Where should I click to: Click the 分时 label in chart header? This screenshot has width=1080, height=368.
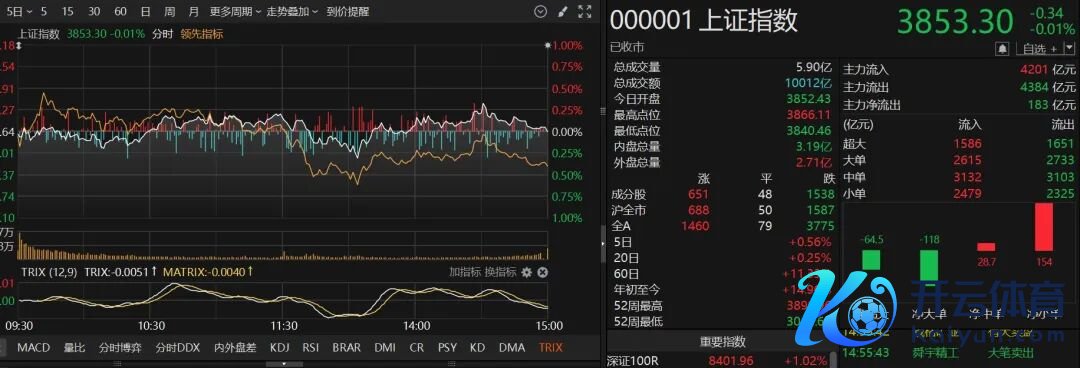click(163, 33)
